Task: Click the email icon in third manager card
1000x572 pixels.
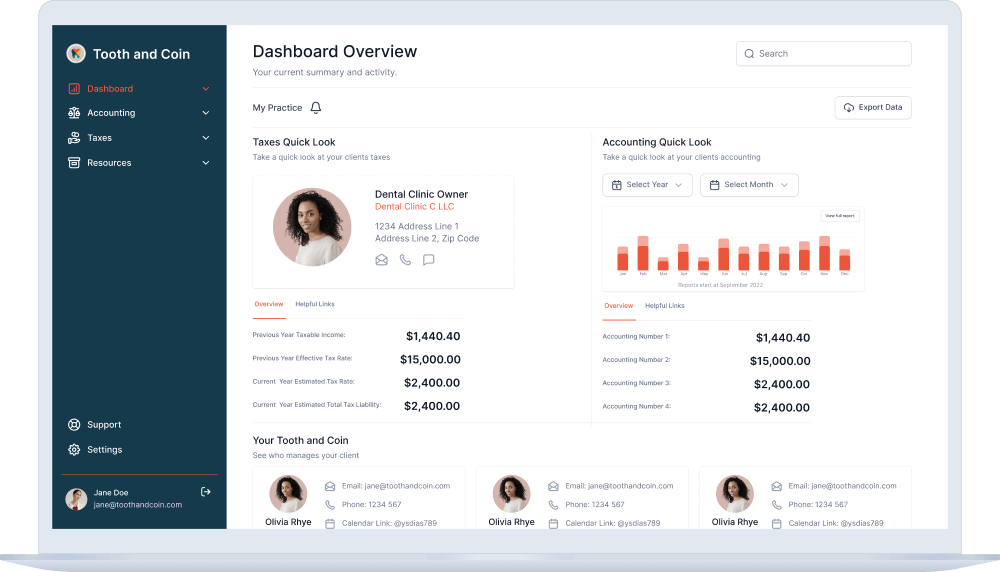Action: 776,487
